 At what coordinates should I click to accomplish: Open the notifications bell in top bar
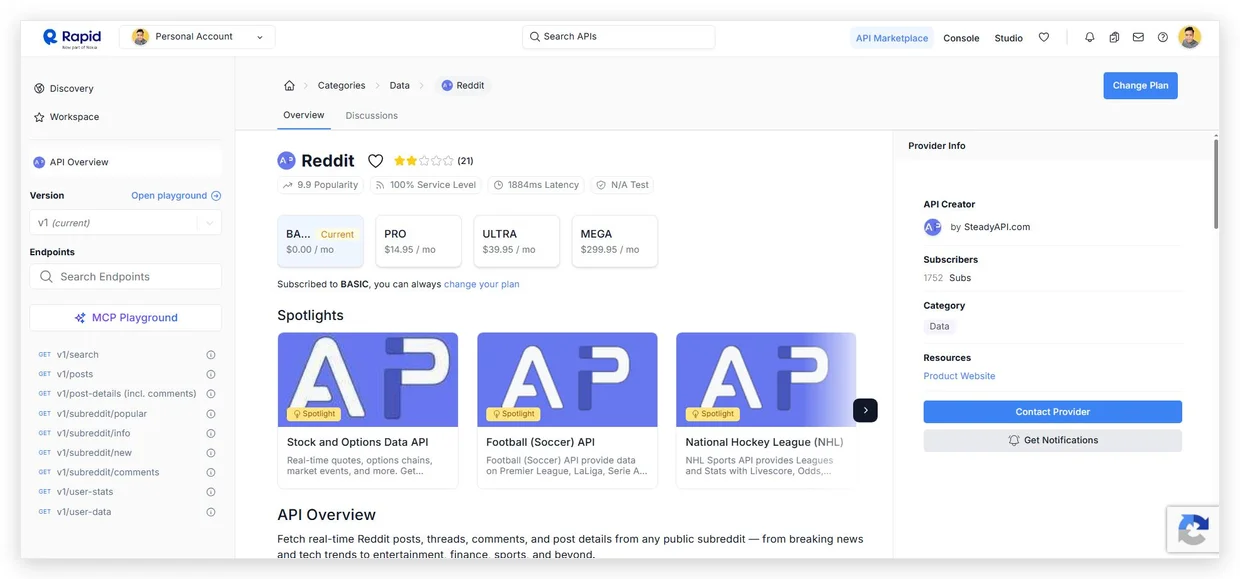pyautogui.click(x=1090, y=37)
